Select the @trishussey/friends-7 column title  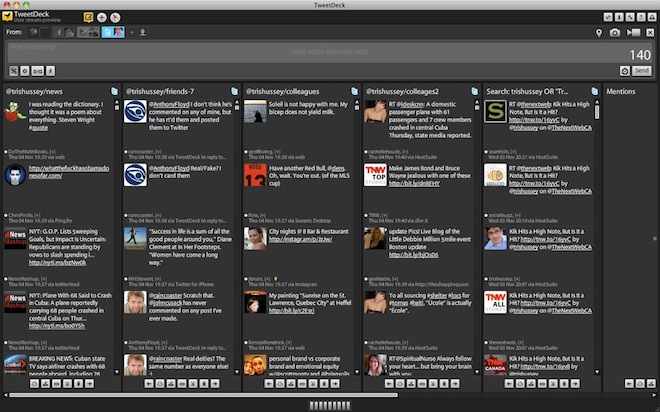[160, 91]
